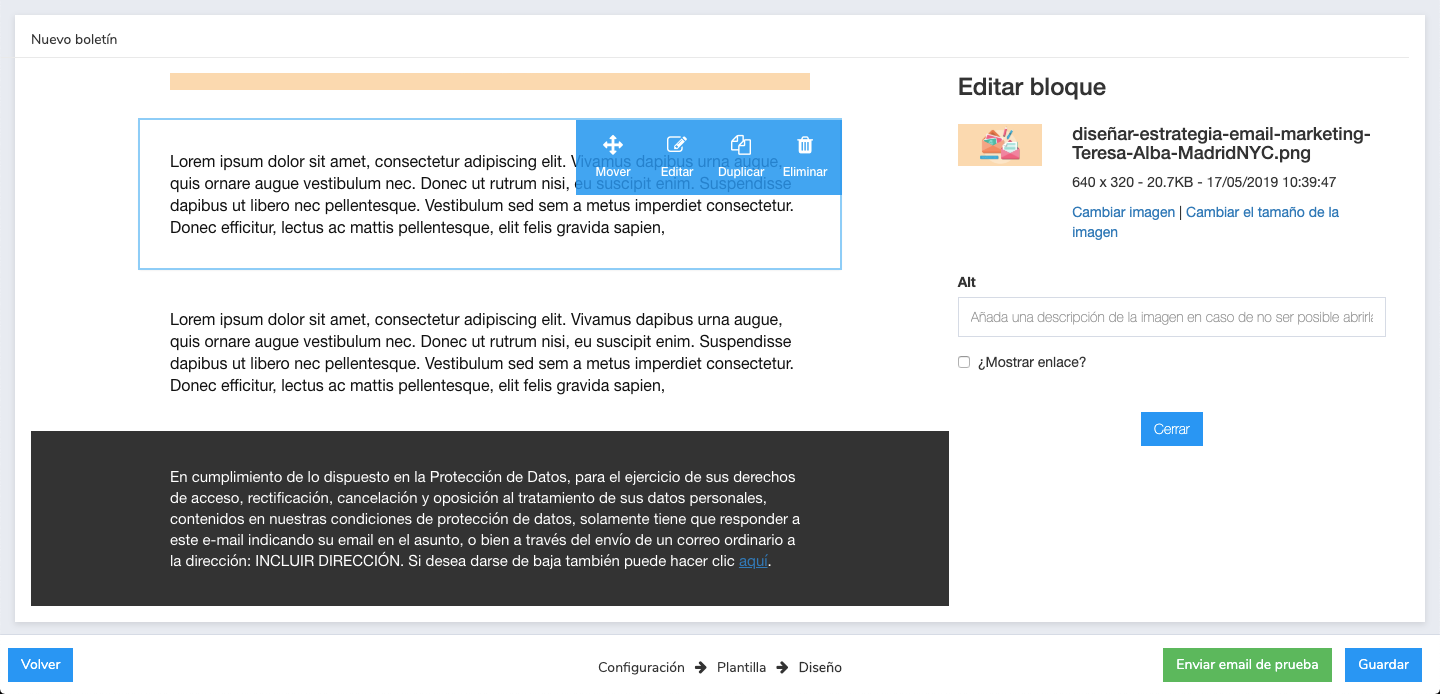
Task: Select the highlighted Lorem ipsum text block
Action: 400,230
